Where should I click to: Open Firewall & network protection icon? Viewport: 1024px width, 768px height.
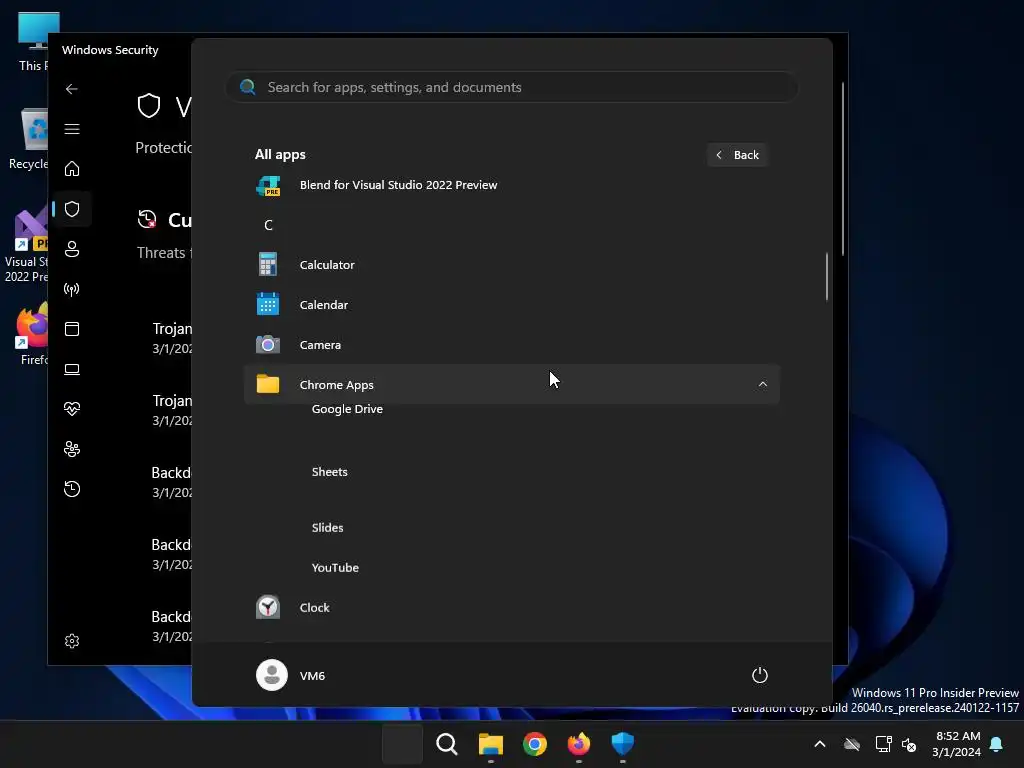coord(72,289)
